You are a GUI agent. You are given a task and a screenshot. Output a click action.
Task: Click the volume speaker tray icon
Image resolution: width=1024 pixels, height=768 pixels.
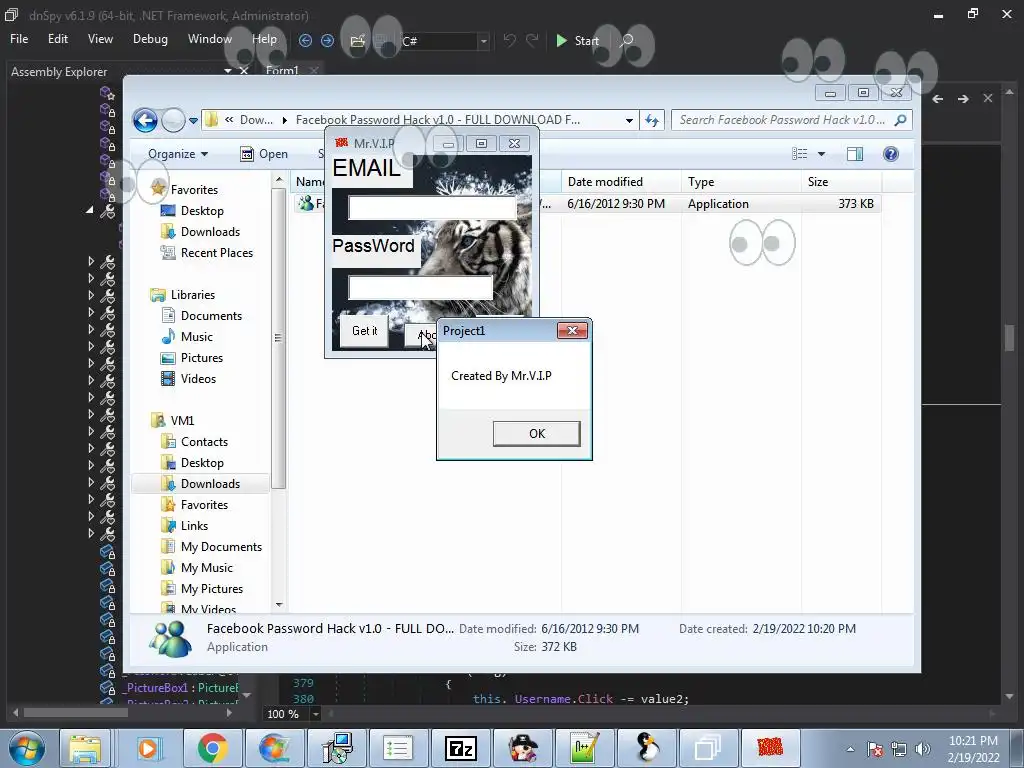click(922, 749)
